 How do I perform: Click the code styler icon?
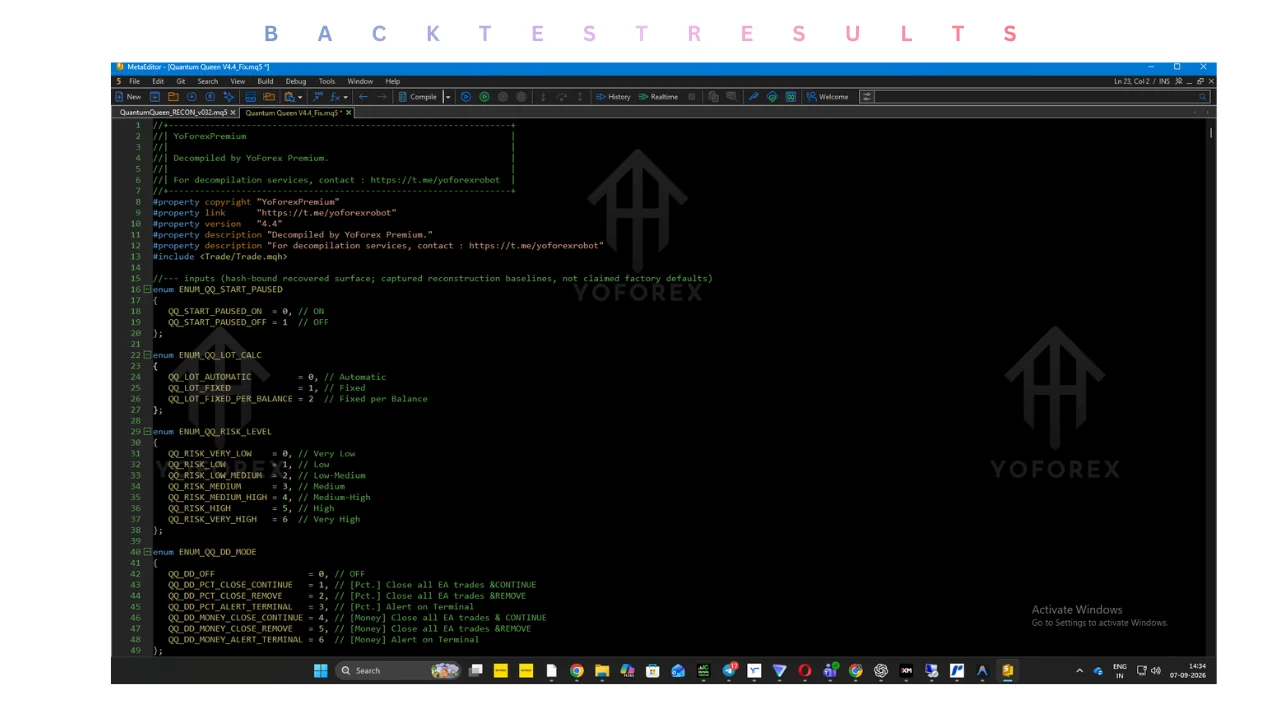(318, 97)
